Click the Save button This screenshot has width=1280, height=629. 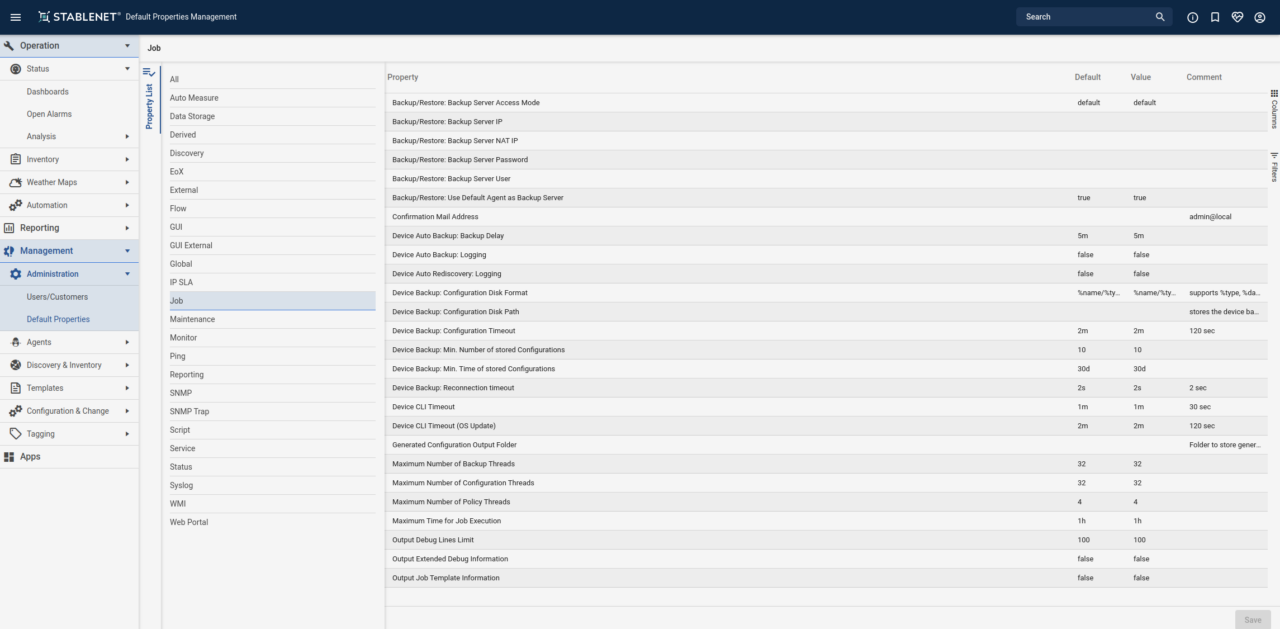pos(1252,620)
